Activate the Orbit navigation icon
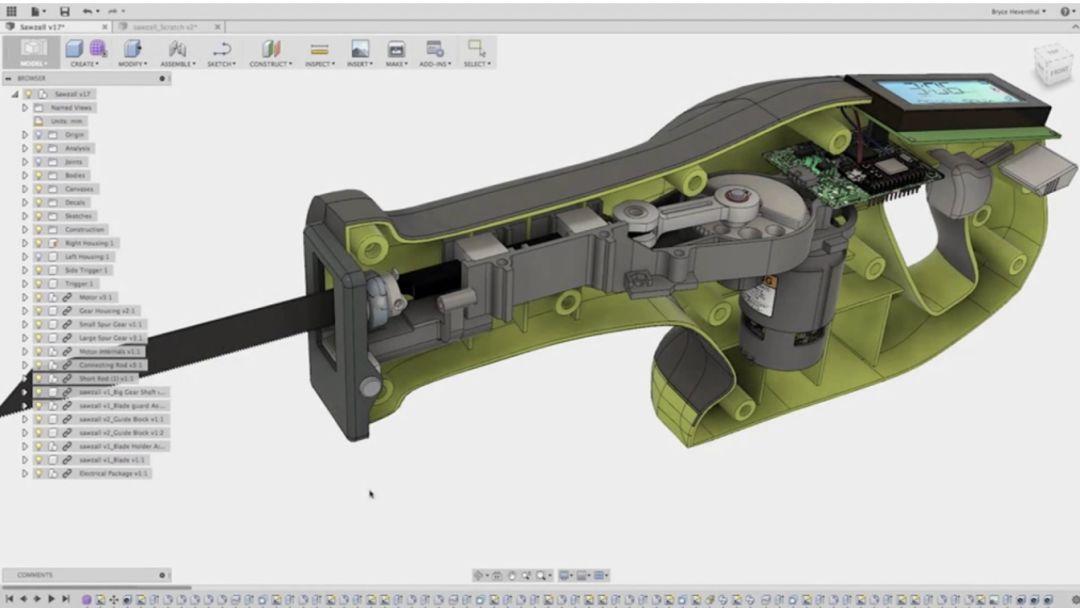Screen dimensions: 1080x608 (479, 576)
